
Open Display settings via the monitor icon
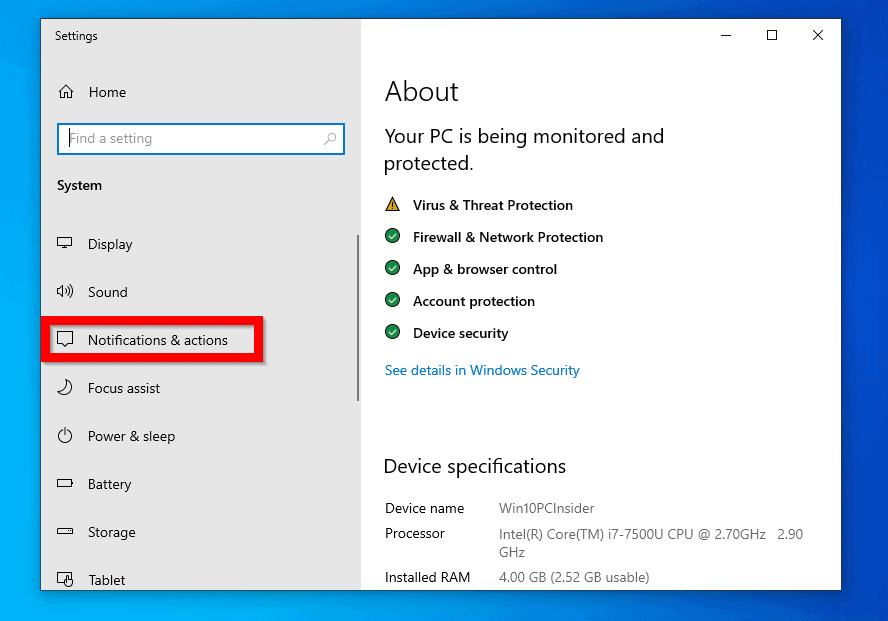(64, 244)
